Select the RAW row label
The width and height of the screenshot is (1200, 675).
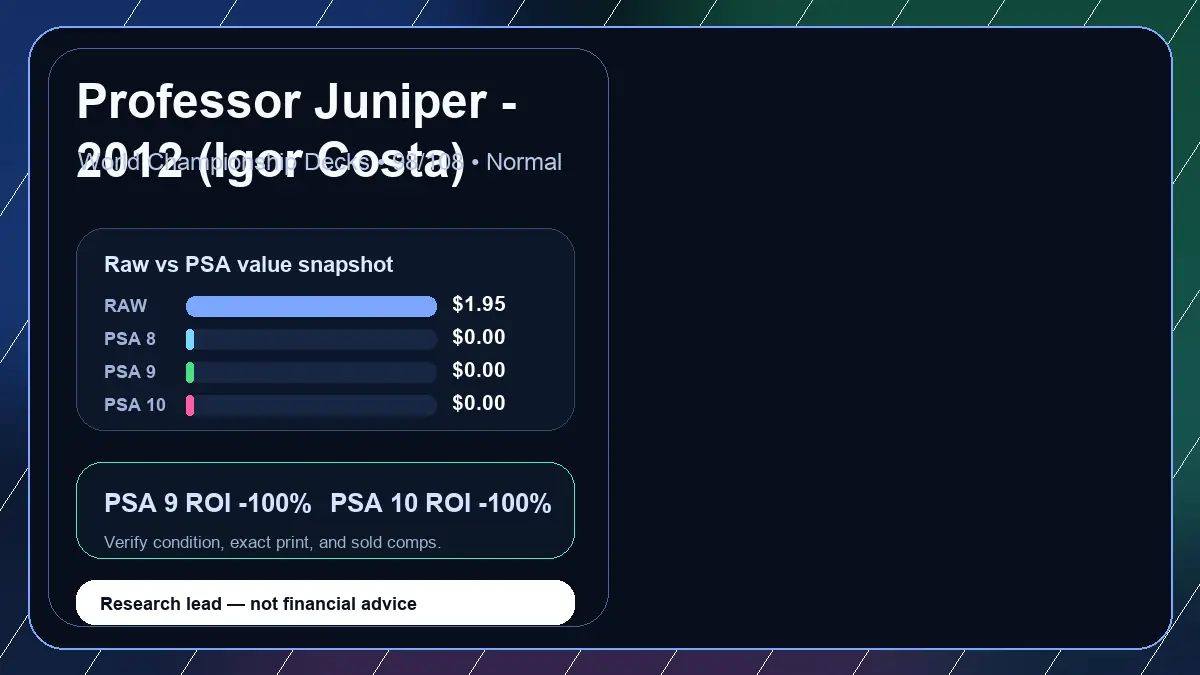coord(126,306)
